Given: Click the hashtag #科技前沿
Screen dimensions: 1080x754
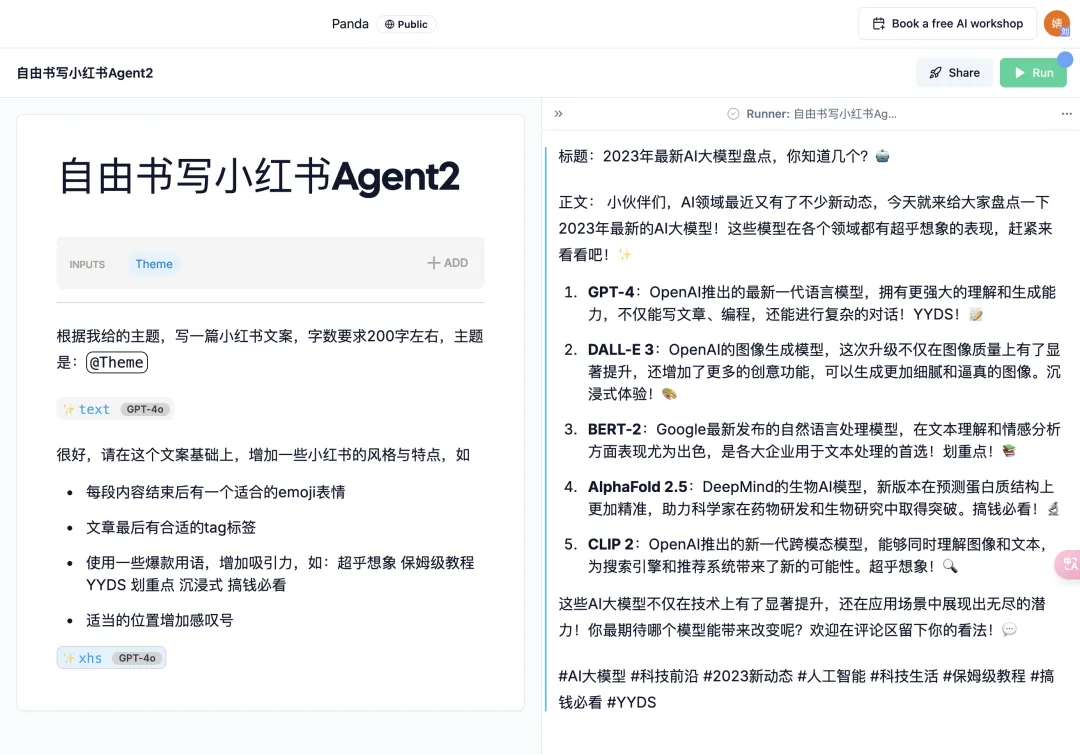Looking at the screenshot, I should tap(664, 676).
